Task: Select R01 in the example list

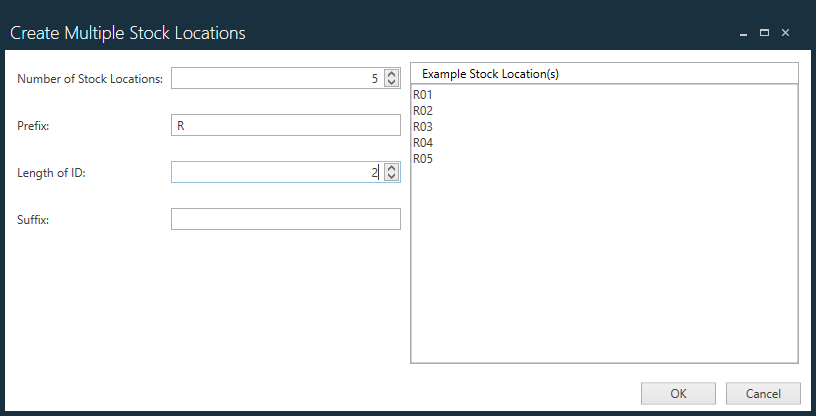Action: [x=422, y=95]
